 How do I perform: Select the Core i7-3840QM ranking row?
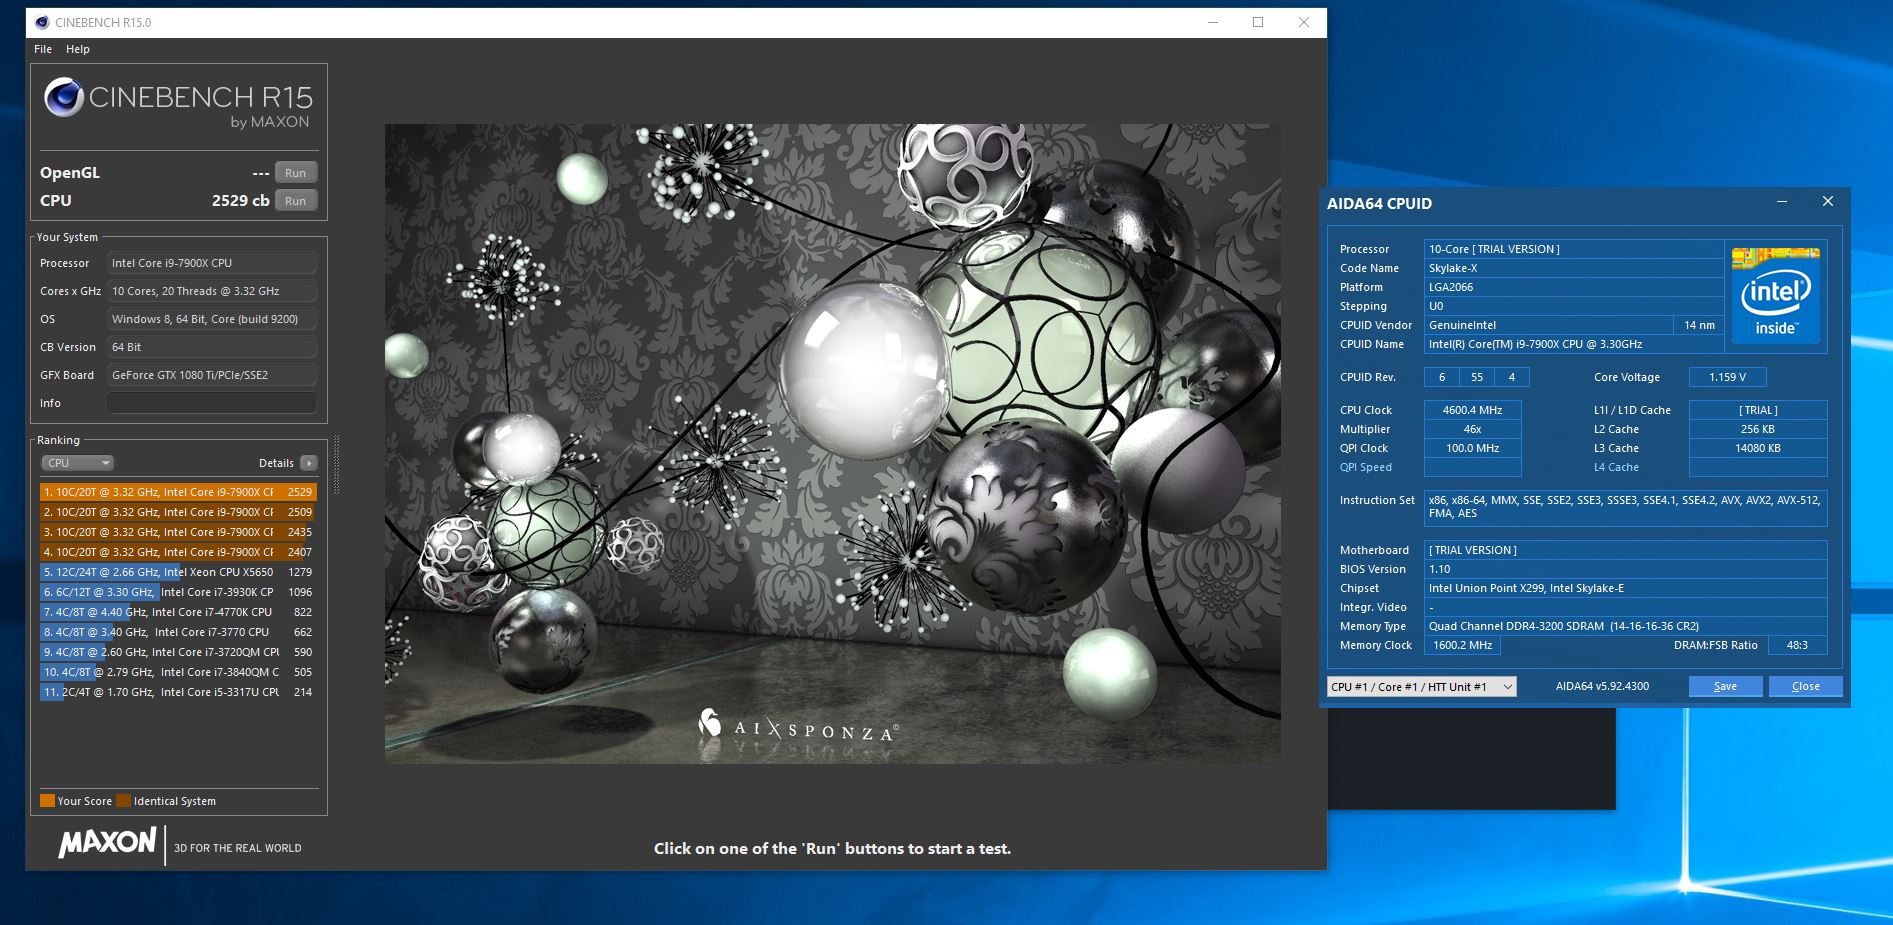tap(178, 672)
